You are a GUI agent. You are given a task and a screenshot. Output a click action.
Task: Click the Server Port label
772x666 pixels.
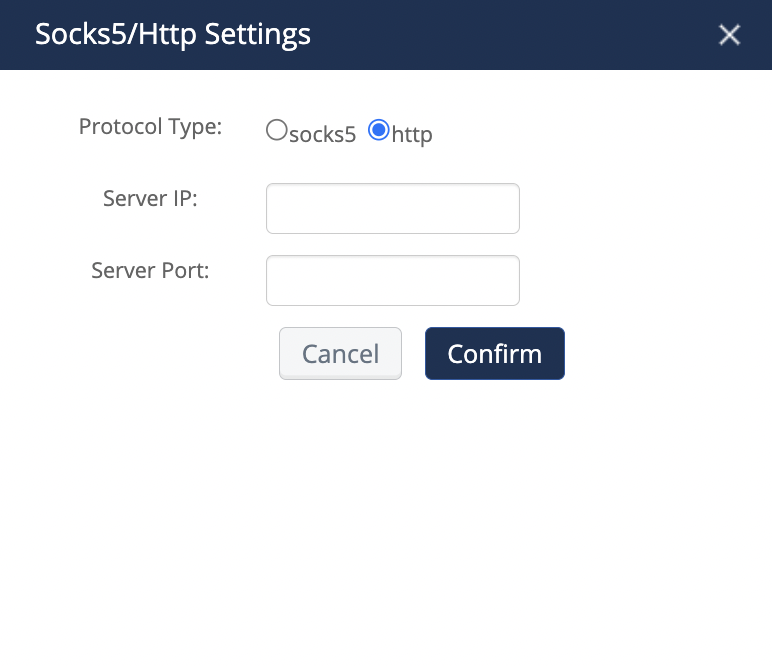coord(150,270)
